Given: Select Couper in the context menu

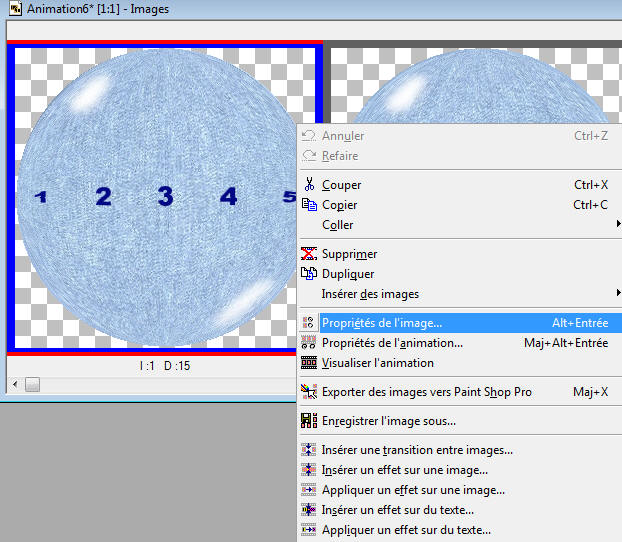Looking at the screenshot, I should tap(459, 185).
